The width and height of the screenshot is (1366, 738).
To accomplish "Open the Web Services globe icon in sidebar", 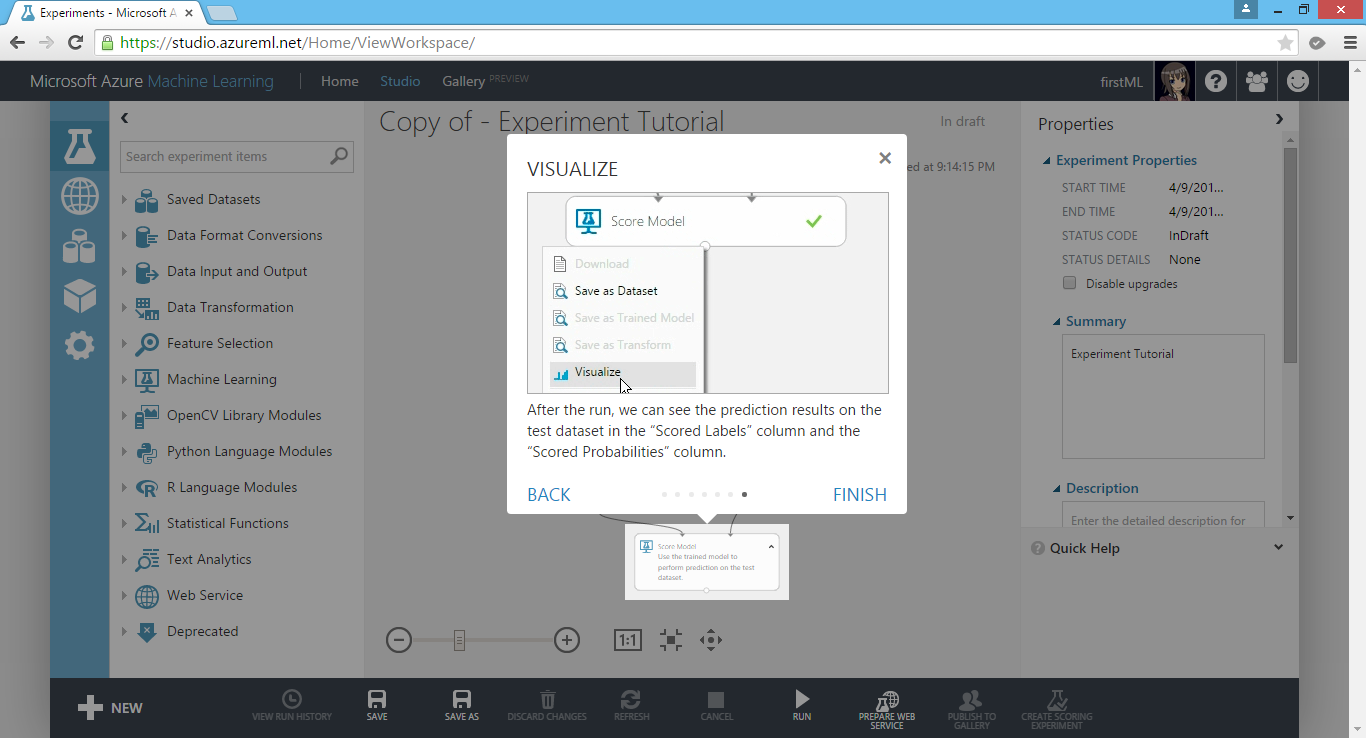I will [80, 196].
